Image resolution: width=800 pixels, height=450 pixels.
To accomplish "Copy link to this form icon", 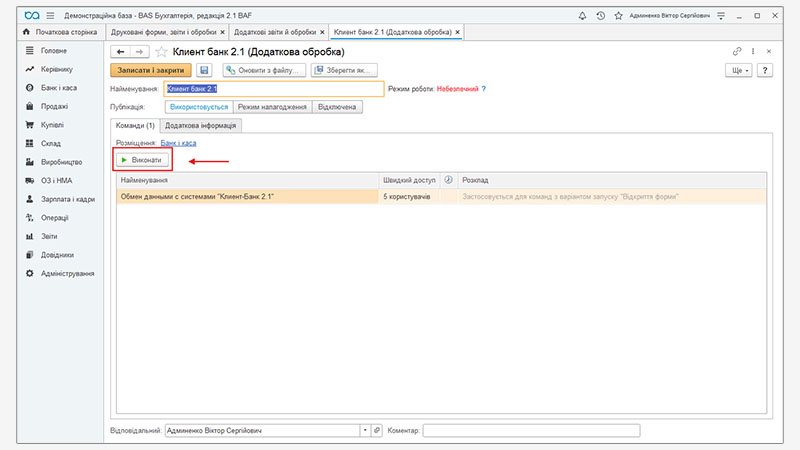I will (737, 51).
